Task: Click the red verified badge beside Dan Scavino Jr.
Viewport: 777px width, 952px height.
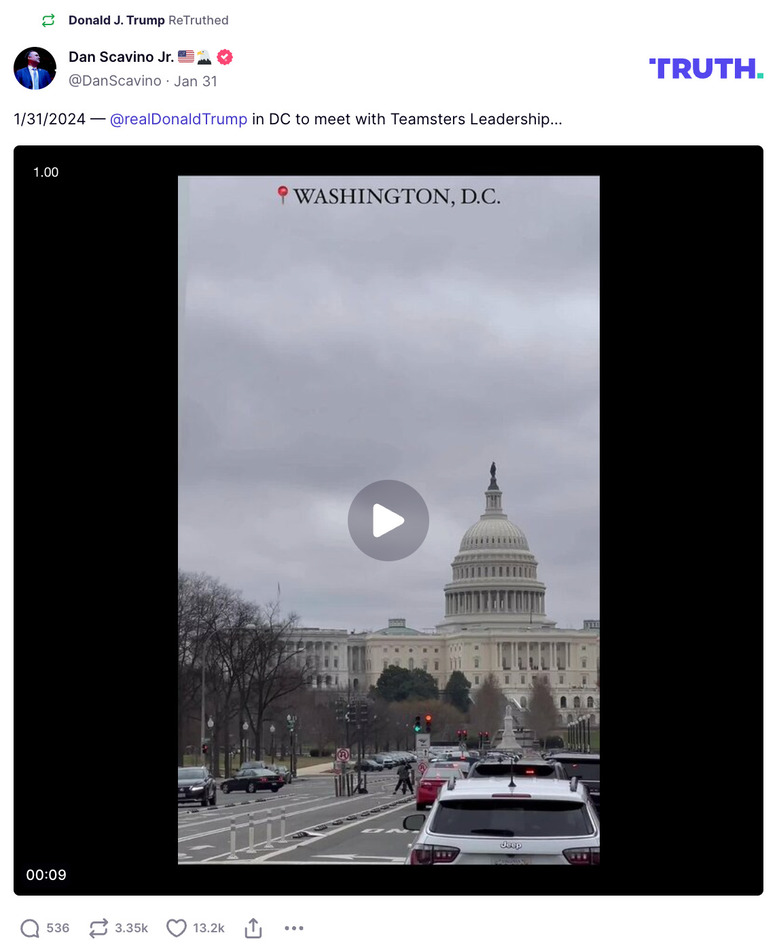Action: [x=225, y=57]
